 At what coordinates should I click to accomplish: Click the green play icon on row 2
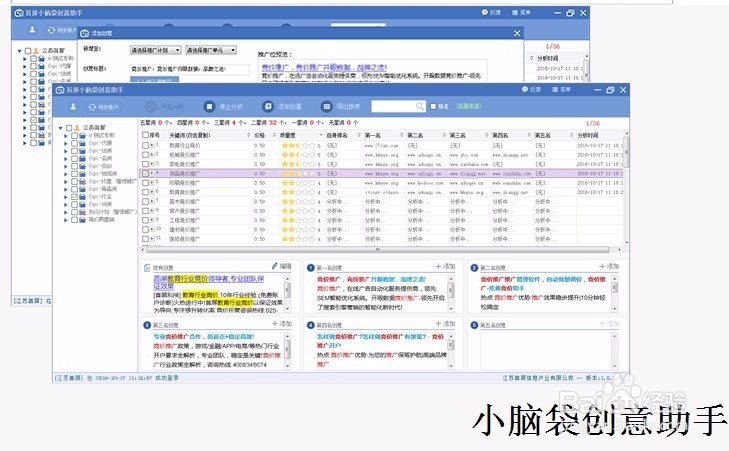coord(152,155)
